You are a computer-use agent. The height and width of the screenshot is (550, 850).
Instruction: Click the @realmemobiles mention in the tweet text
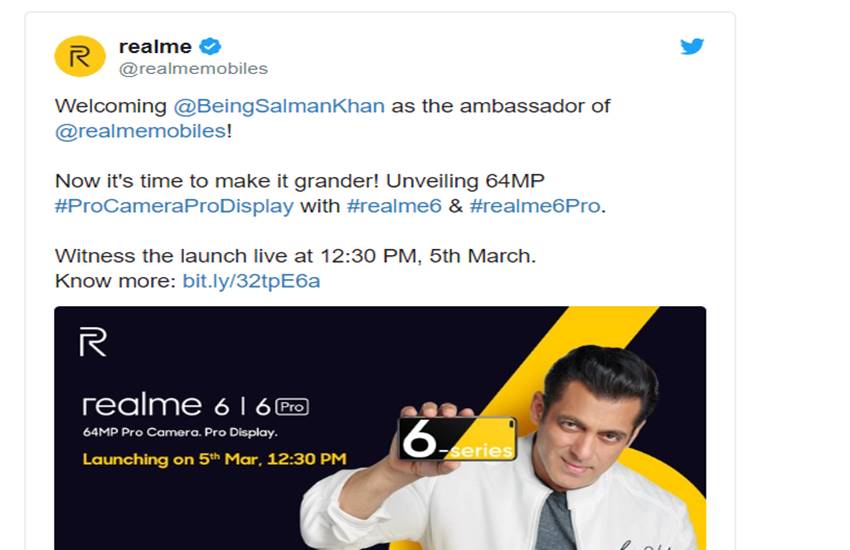(x=140, y=131)
